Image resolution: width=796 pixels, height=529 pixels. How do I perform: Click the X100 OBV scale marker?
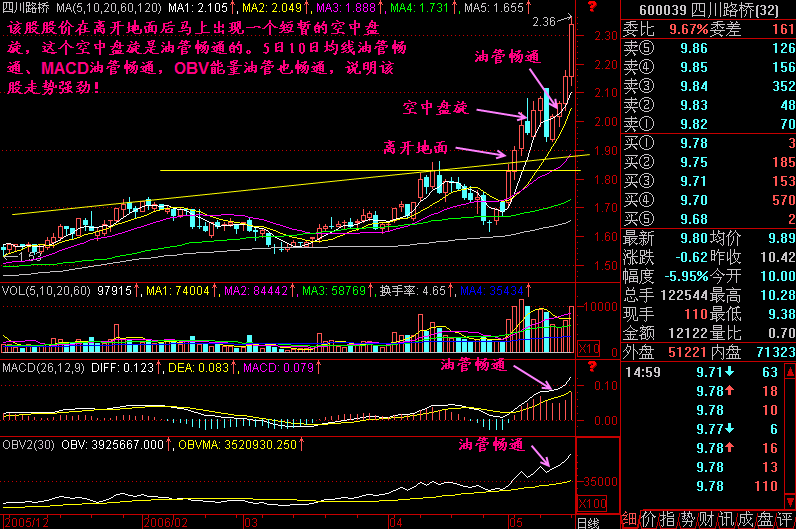[x=592, y=502]
